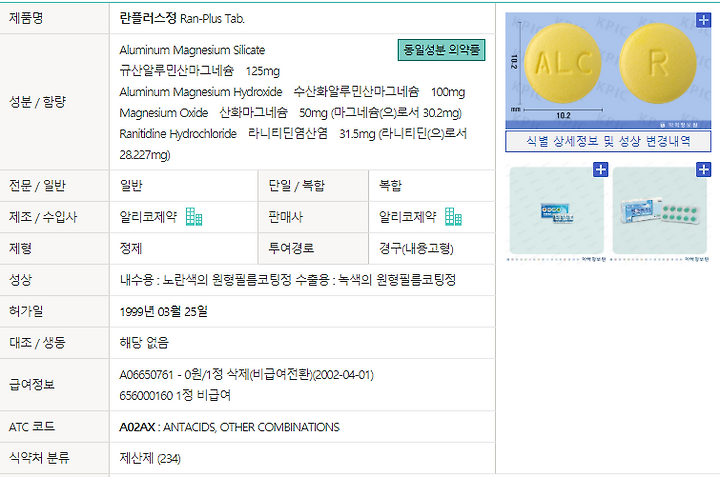Screen dimensions: 720x477
Task: Click the 성상 description text
Action: click(287, 280)
